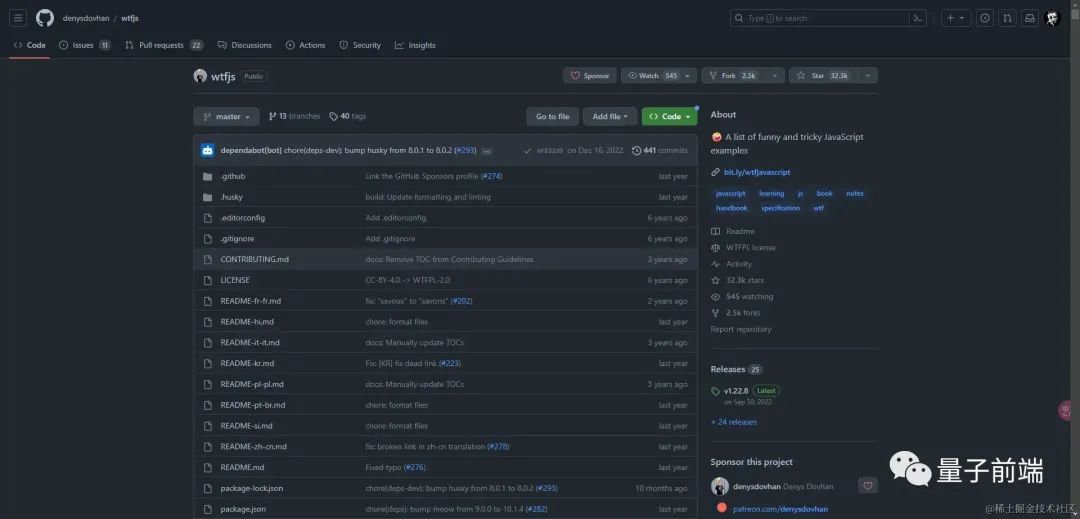This screenshot has height=519, width=1080.
Task: View the WTFPL license link
Action: (743, 248)
